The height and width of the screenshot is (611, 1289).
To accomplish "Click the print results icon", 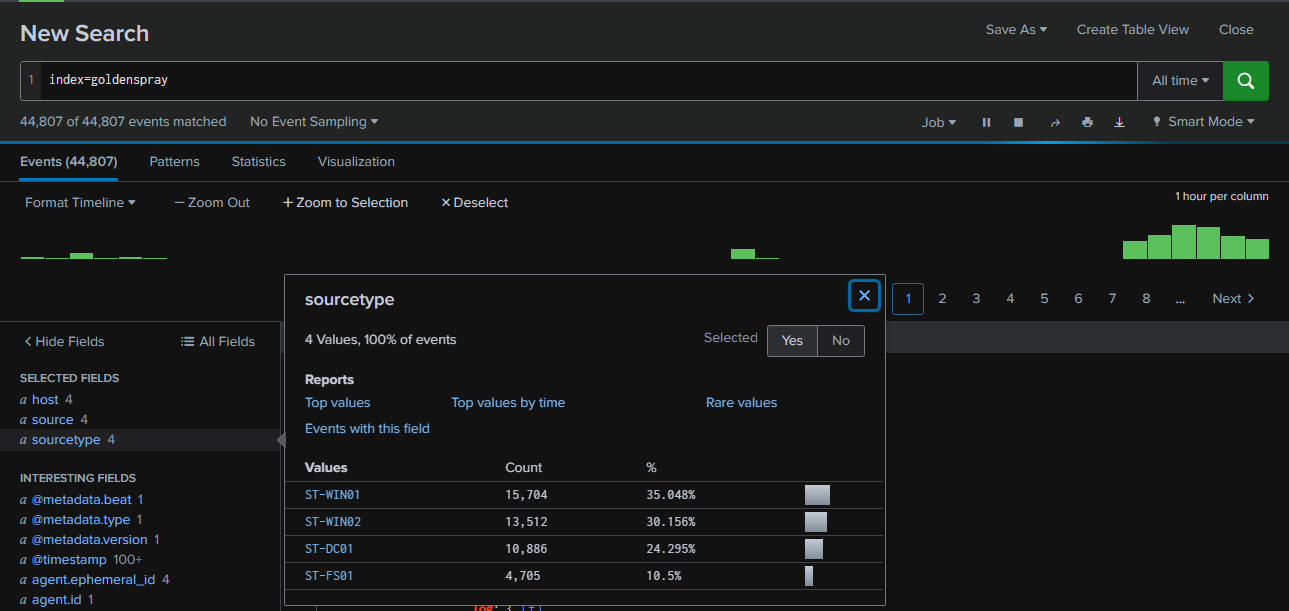I will 1087,122.
